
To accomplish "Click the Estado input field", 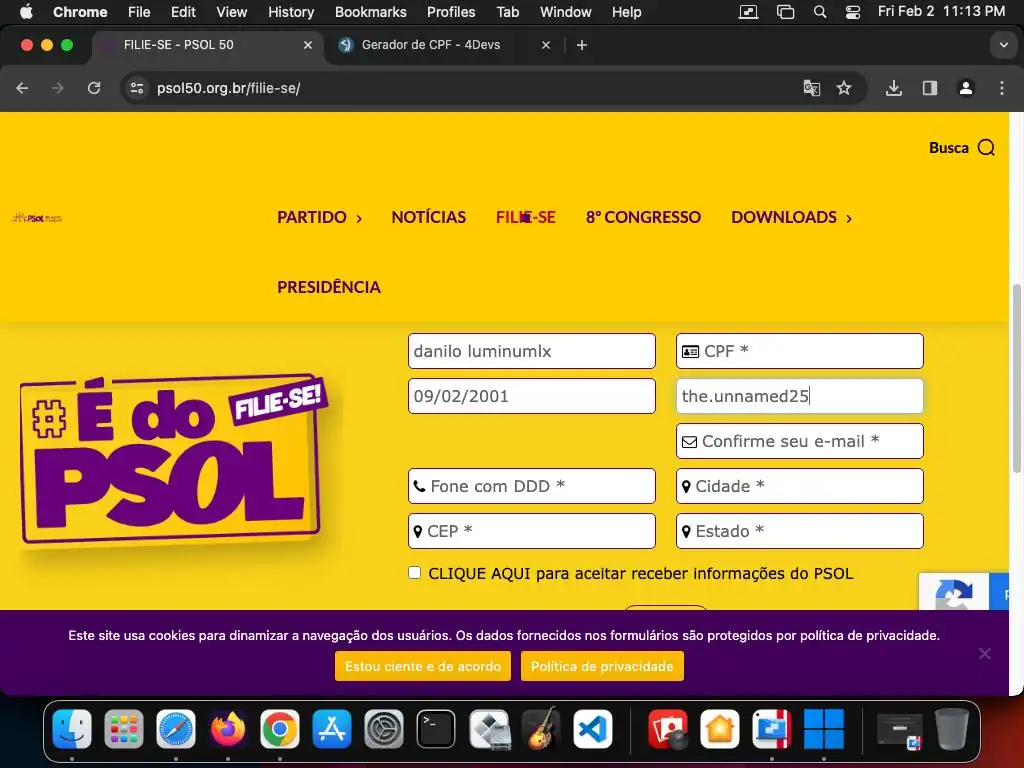I will tap(799, 531).
